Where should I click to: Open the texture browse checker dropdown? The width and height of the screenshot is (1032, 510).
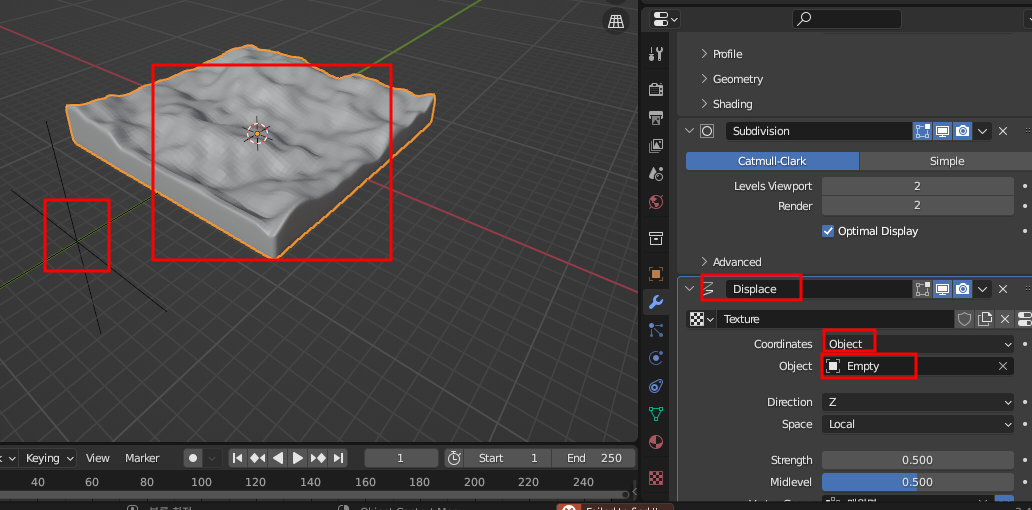pos(702,319)
